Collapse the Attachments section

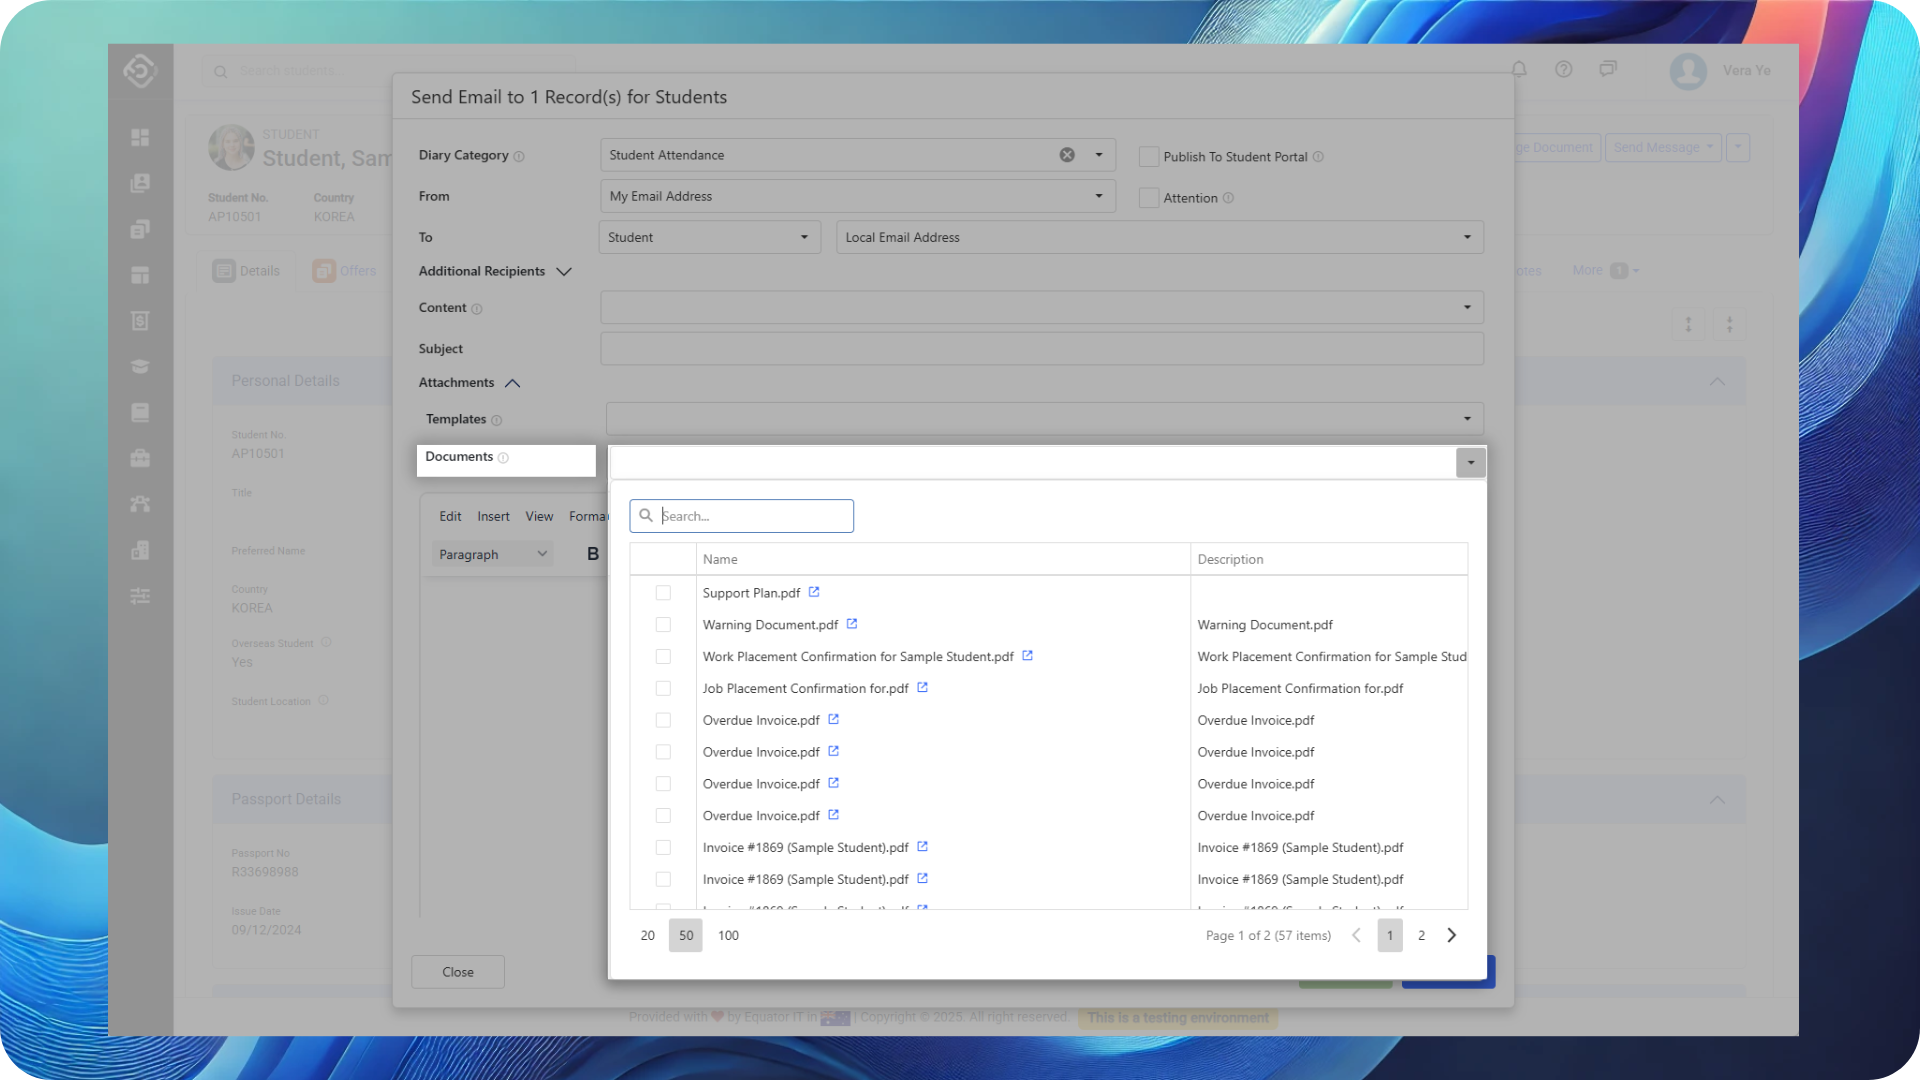pyautogui.click(x=513, y=383)
